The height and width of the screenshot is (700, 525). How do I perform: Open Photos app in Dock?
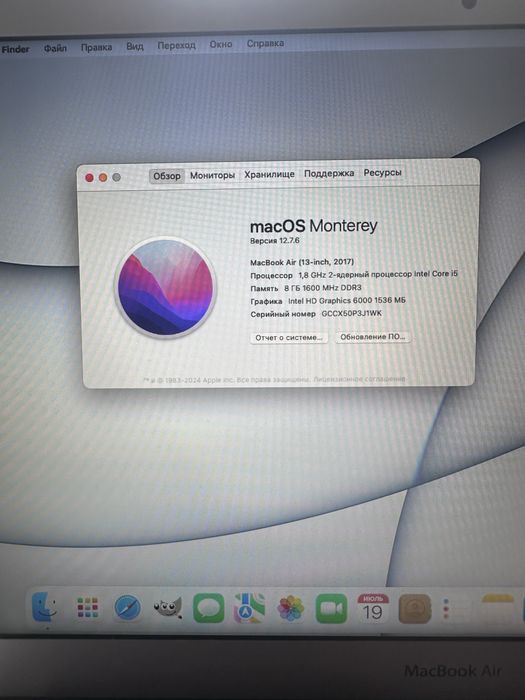pos(290,608)
